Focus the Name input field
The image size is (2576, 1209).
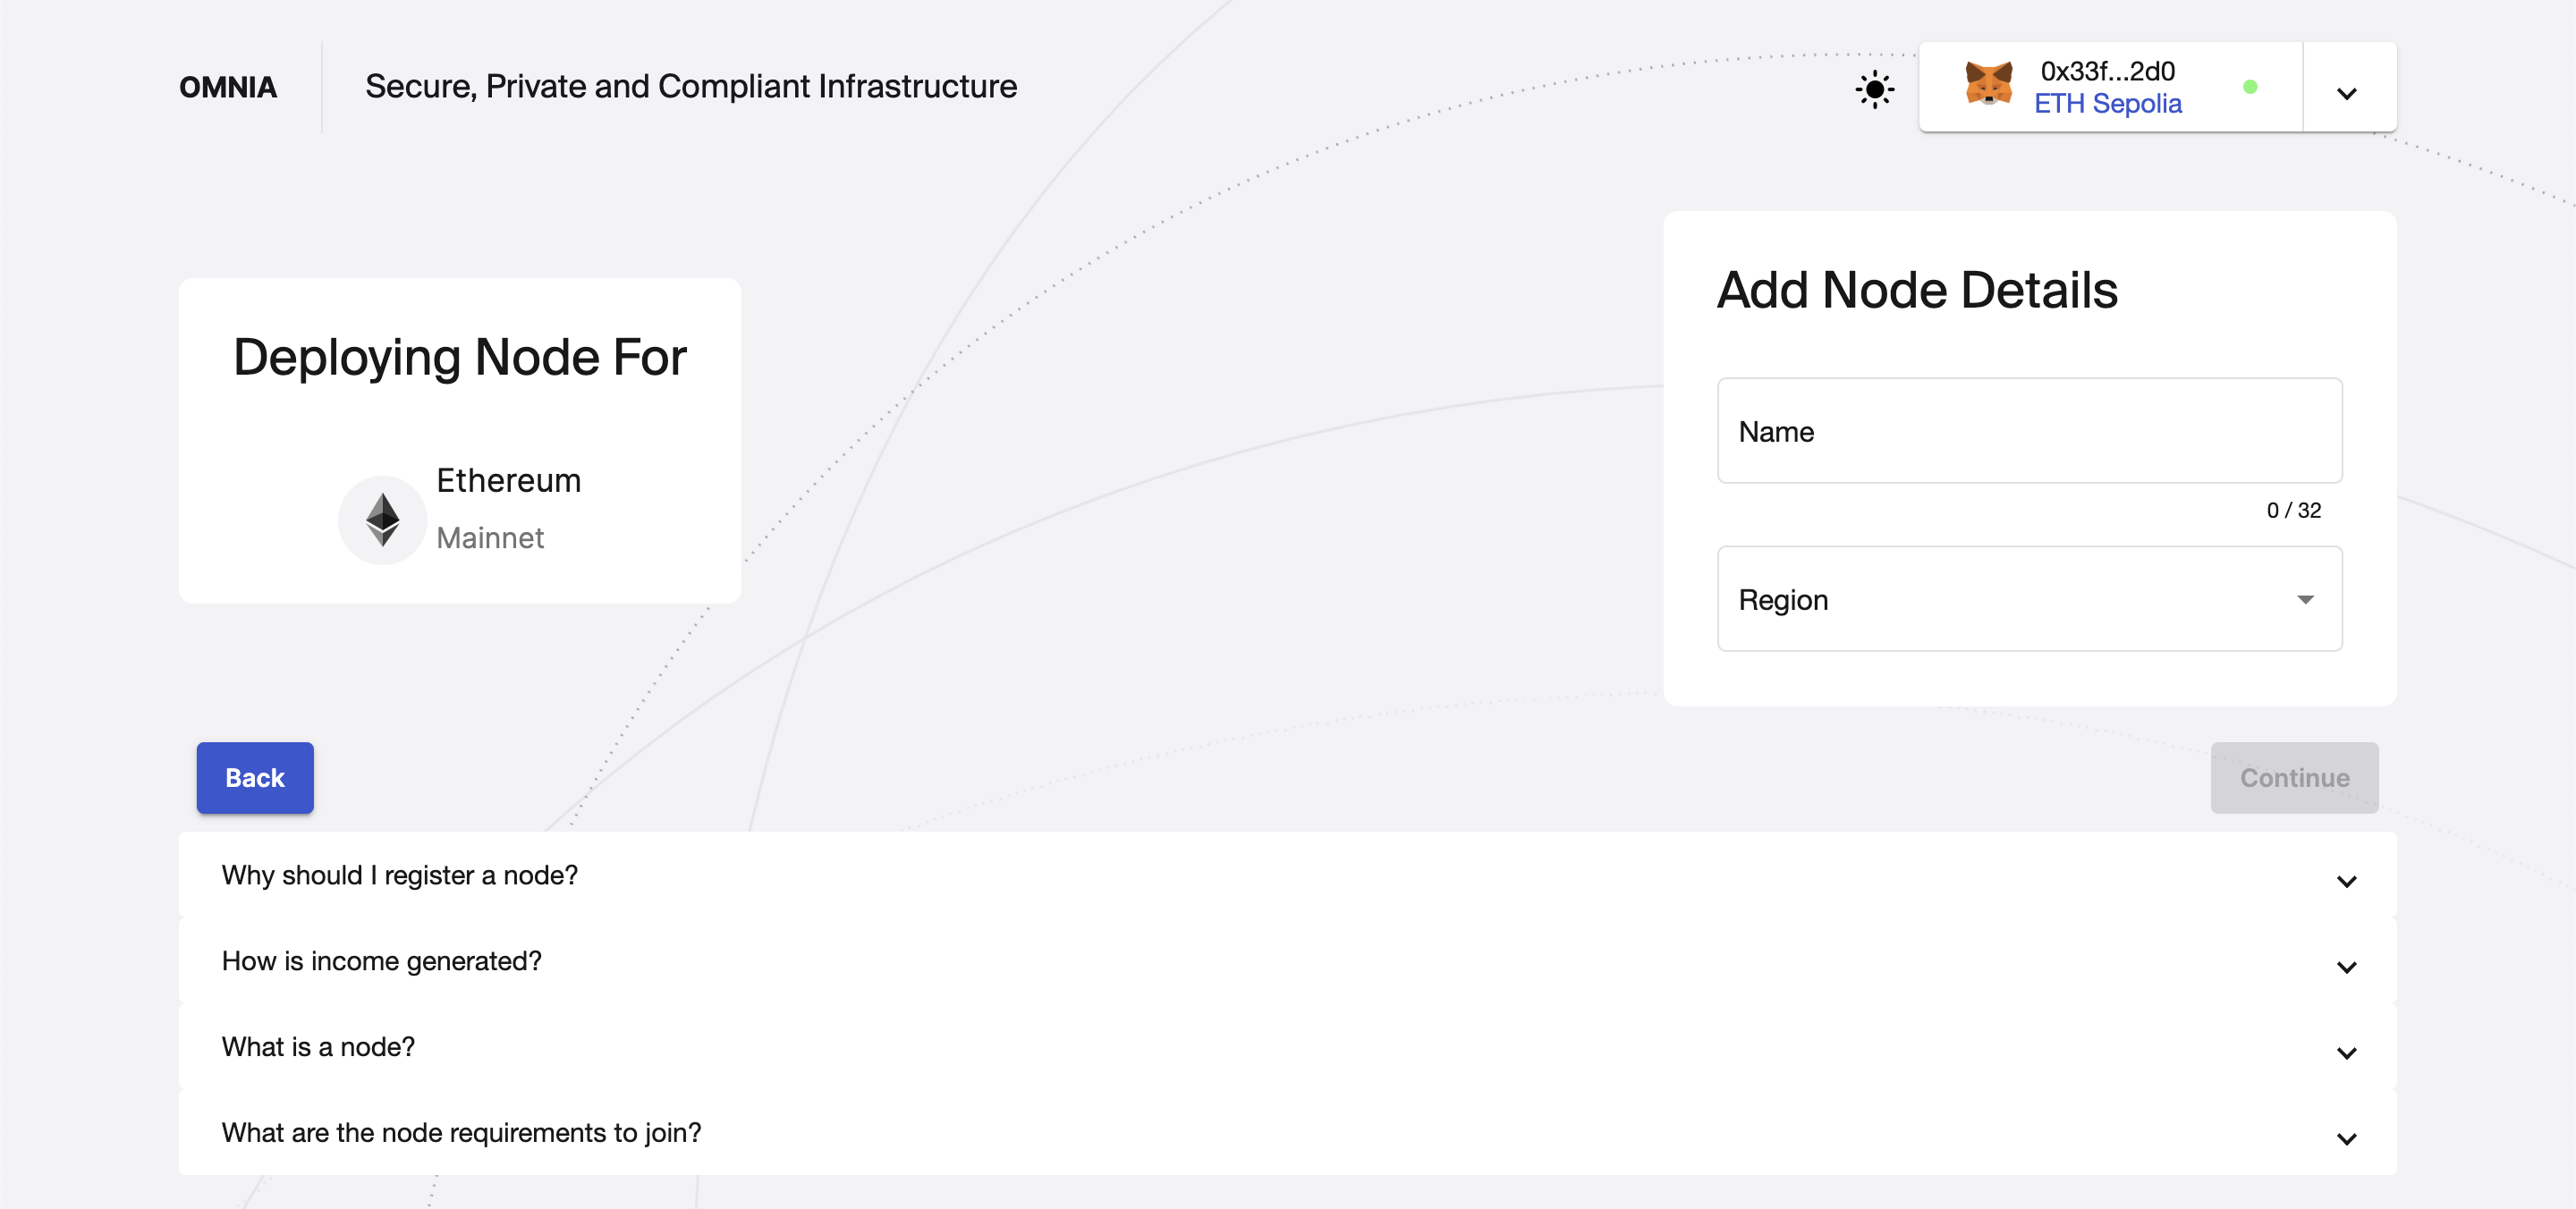coord(2029,431)
